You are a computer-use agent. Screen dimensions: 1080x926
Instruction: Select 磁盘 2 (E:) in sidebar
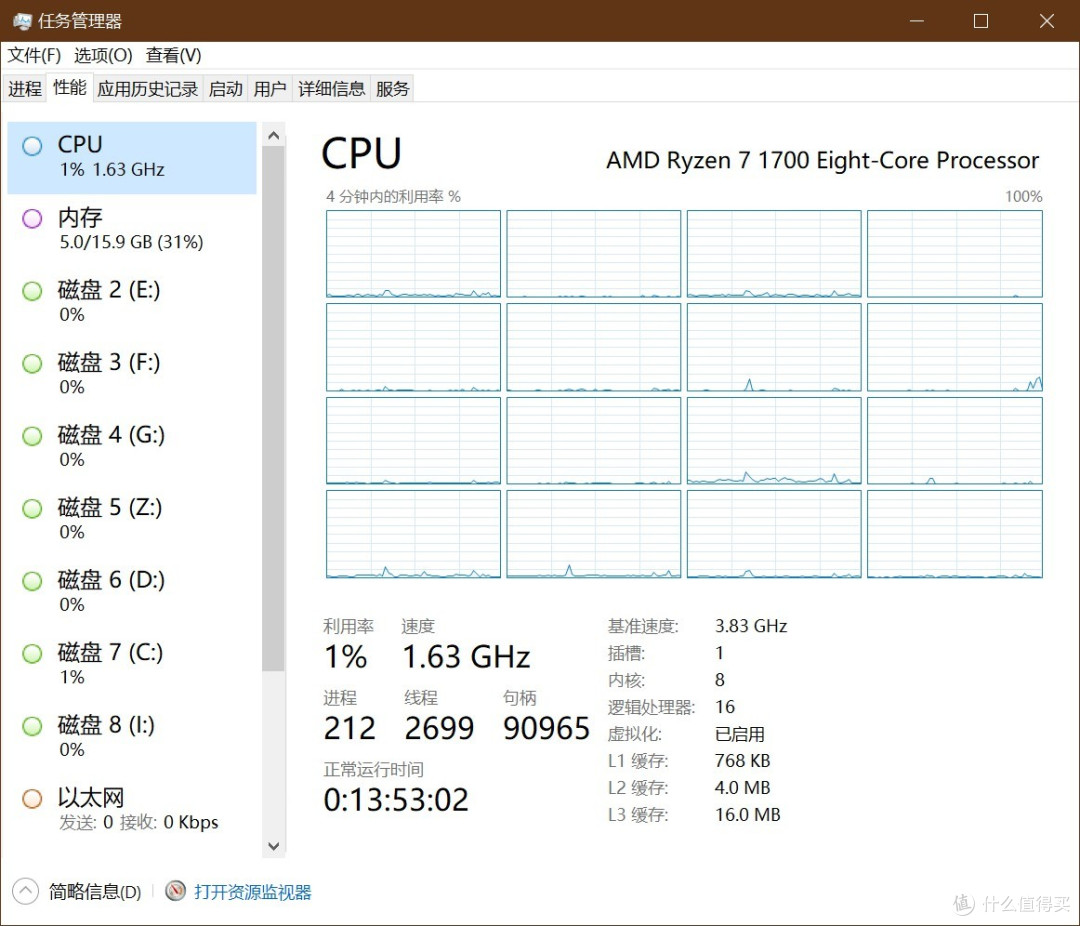coord(132,302)
